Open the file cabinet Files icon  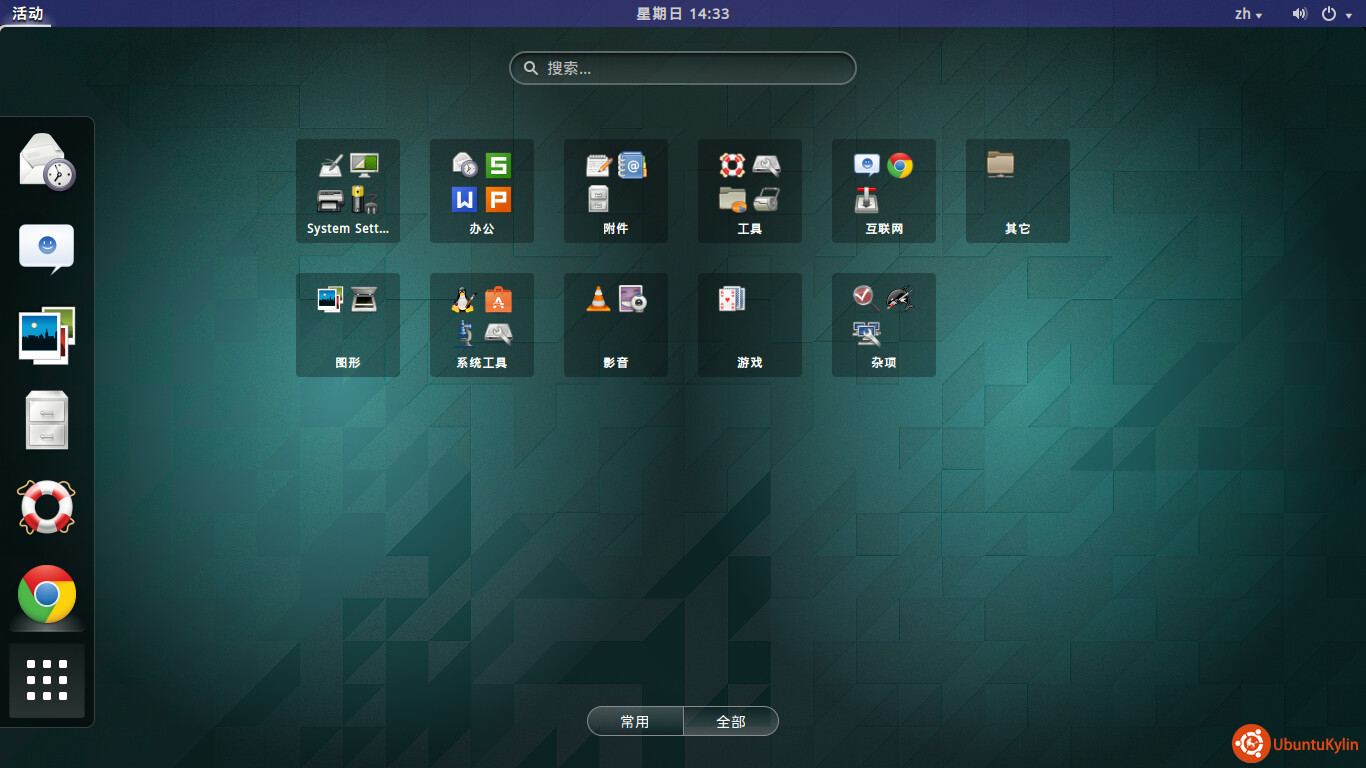[x=47, y=420]
